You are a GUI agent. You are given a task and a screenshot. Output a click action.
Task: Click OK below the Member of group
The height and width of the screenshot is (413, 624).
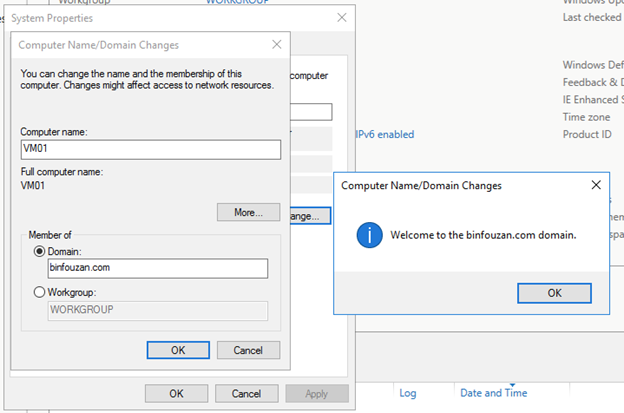click(177, 350)
